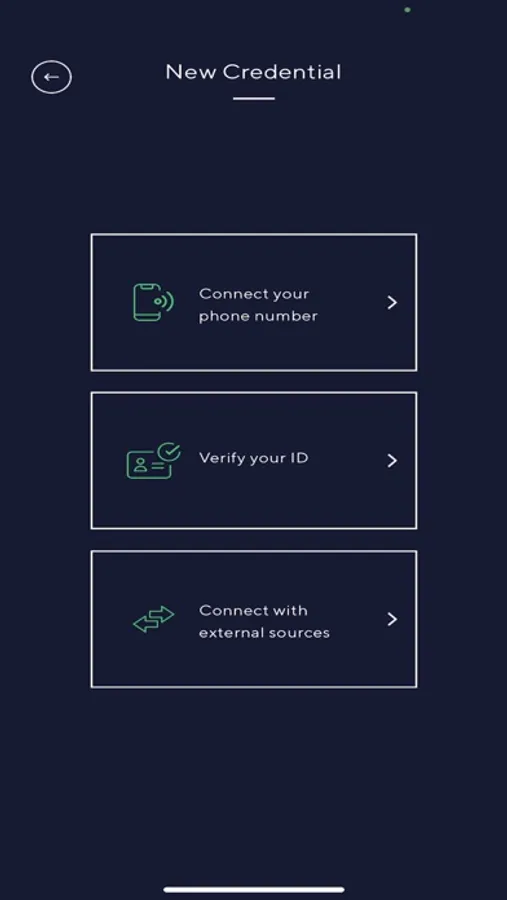The image size is (507, 900).
Task: Tap the green phone signal icon
Action: (x=153, y=302)
